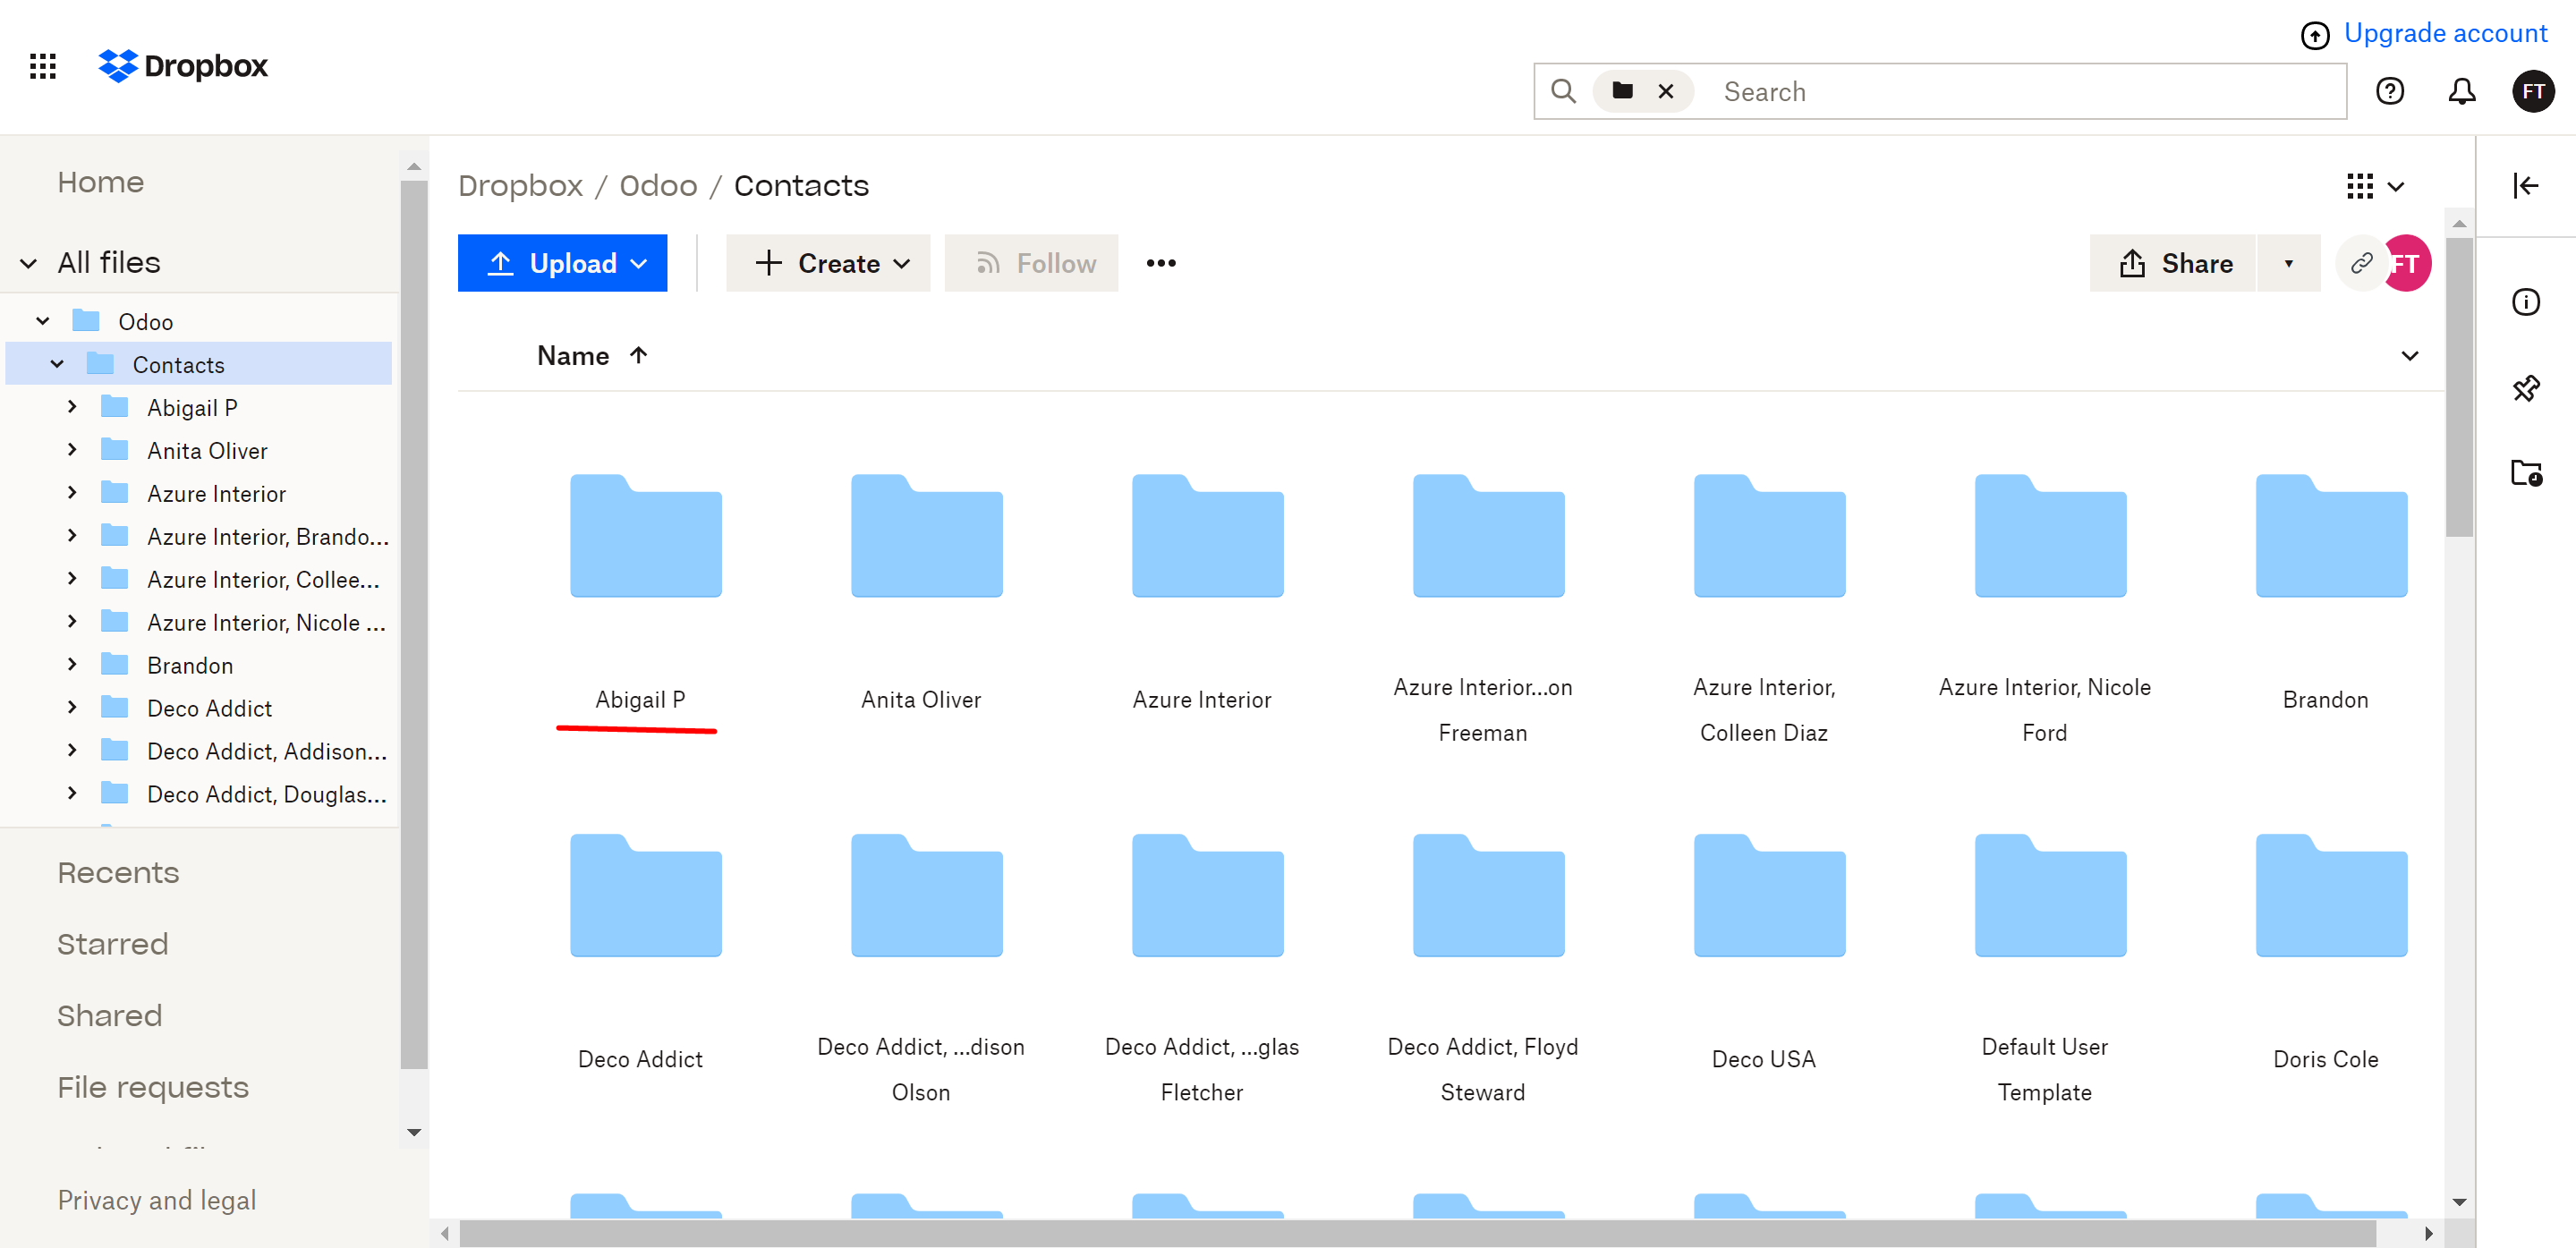Open the Azure Interior folder icon

[1208, 535]
